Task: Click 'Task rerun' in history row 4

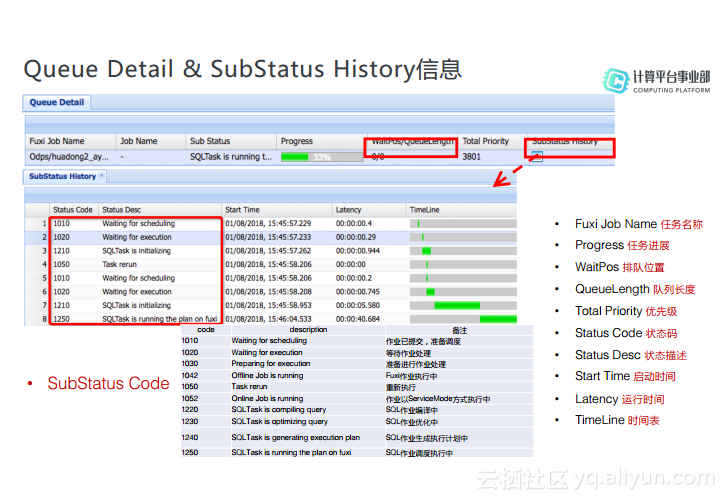Action: [x=119, y=264]
